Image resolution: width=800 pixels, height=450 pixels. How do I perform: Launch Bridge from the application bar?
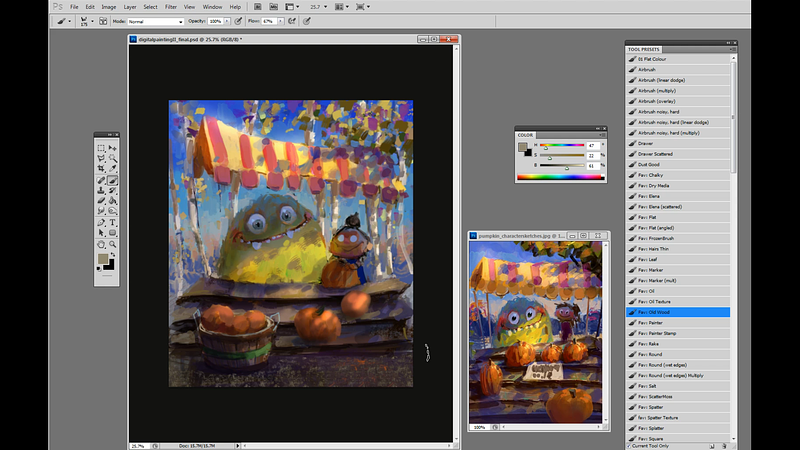(259, 6)
